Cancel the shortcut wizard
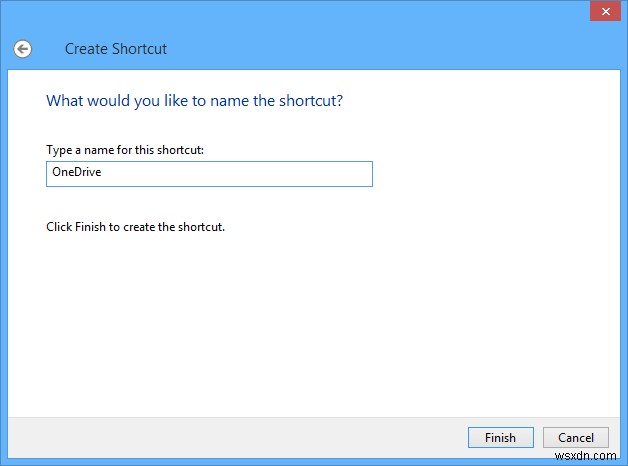628x466 pixels. 576,437
